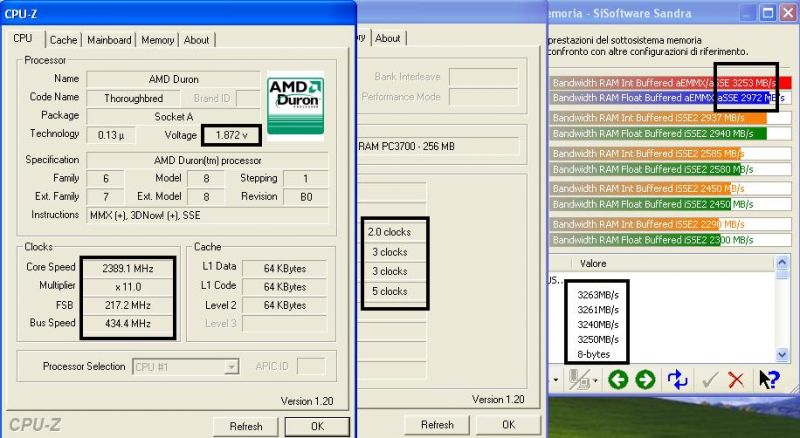This screenshot has height=438, width=800.
Task: Open the Memory tab in front CPU-Z window
Action: pos(157,40)
